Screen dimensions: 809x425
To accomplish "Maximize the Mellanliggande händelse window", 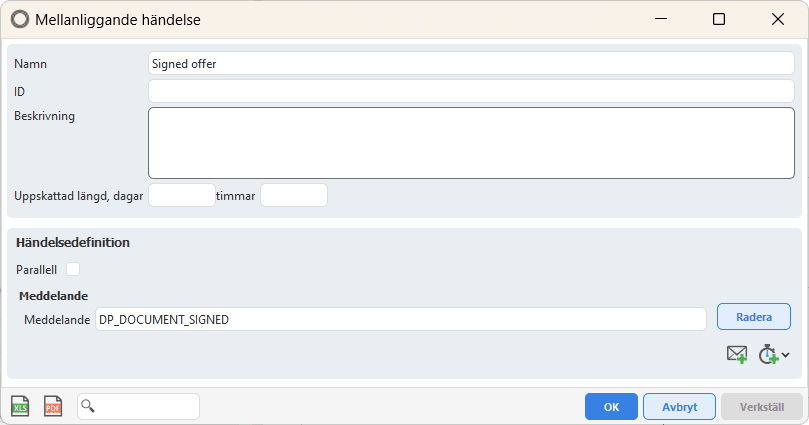I will point(719,19).
